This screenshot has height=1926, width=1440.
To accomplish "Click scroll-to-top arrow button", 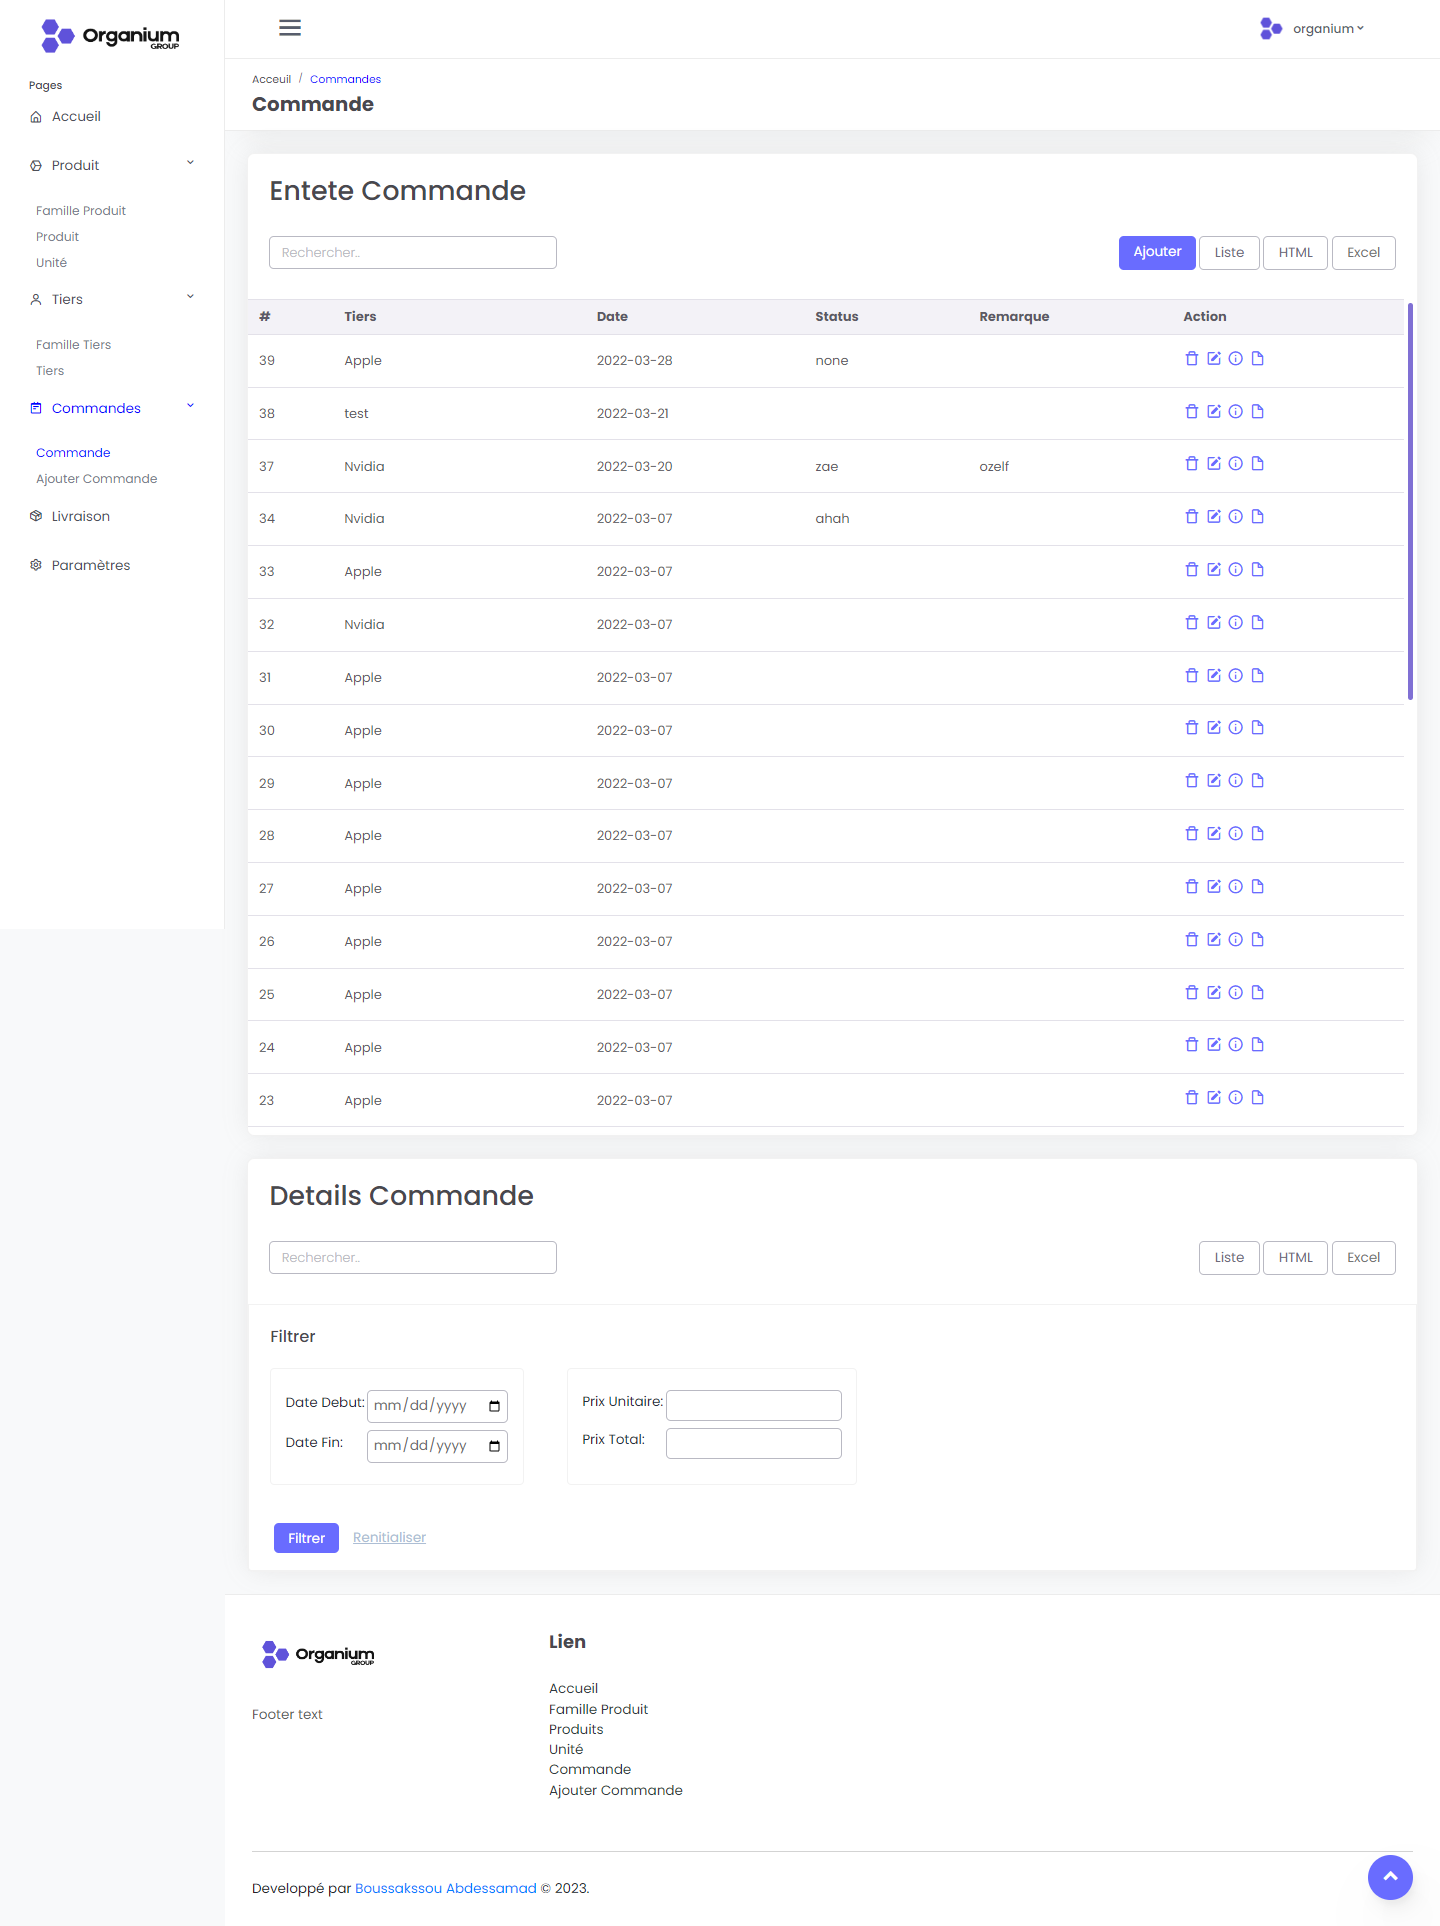I will click(x=1389, y=1877).
